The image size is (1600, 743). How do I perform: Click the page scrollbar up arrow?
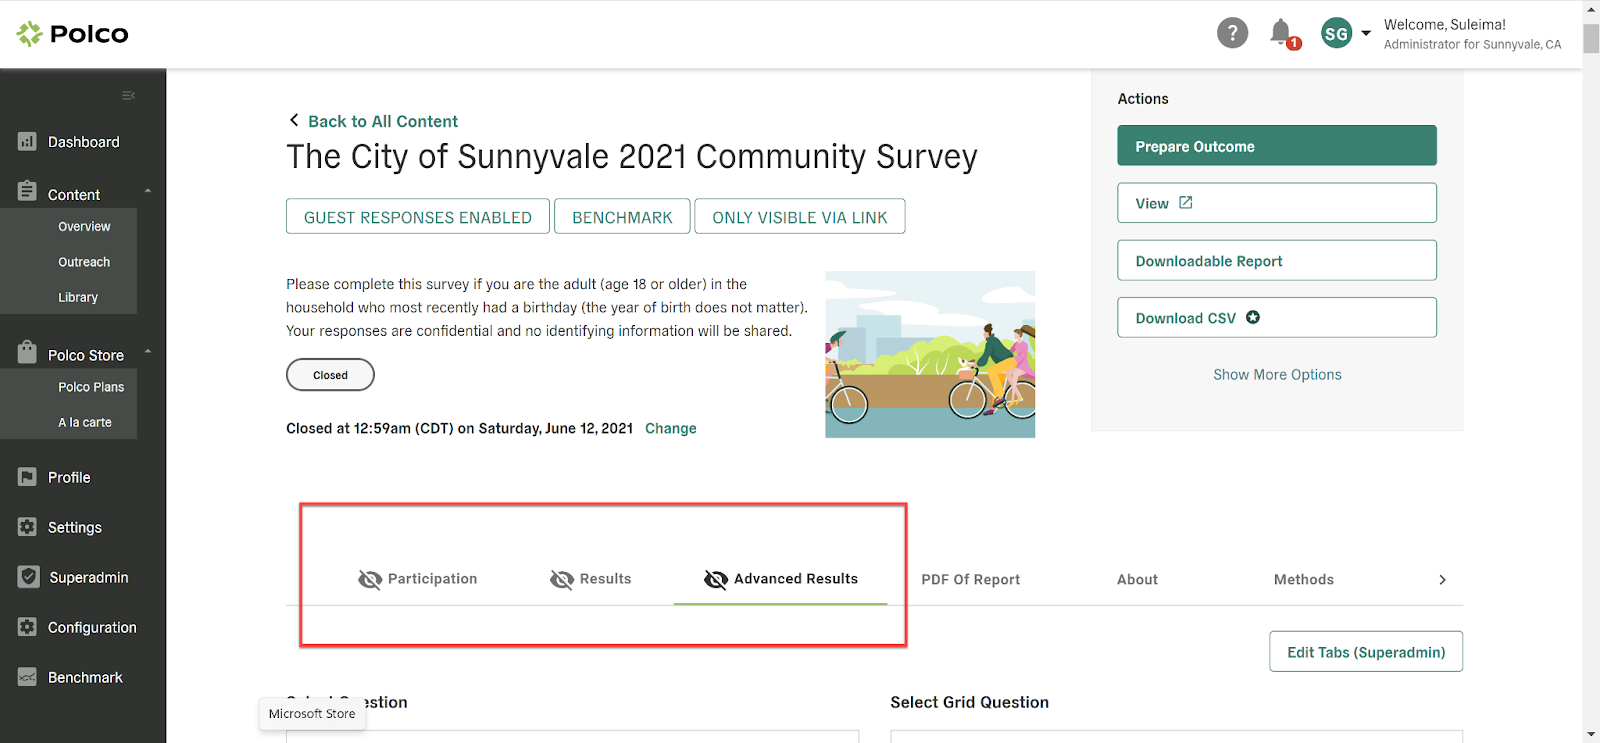pos(1591,8)
